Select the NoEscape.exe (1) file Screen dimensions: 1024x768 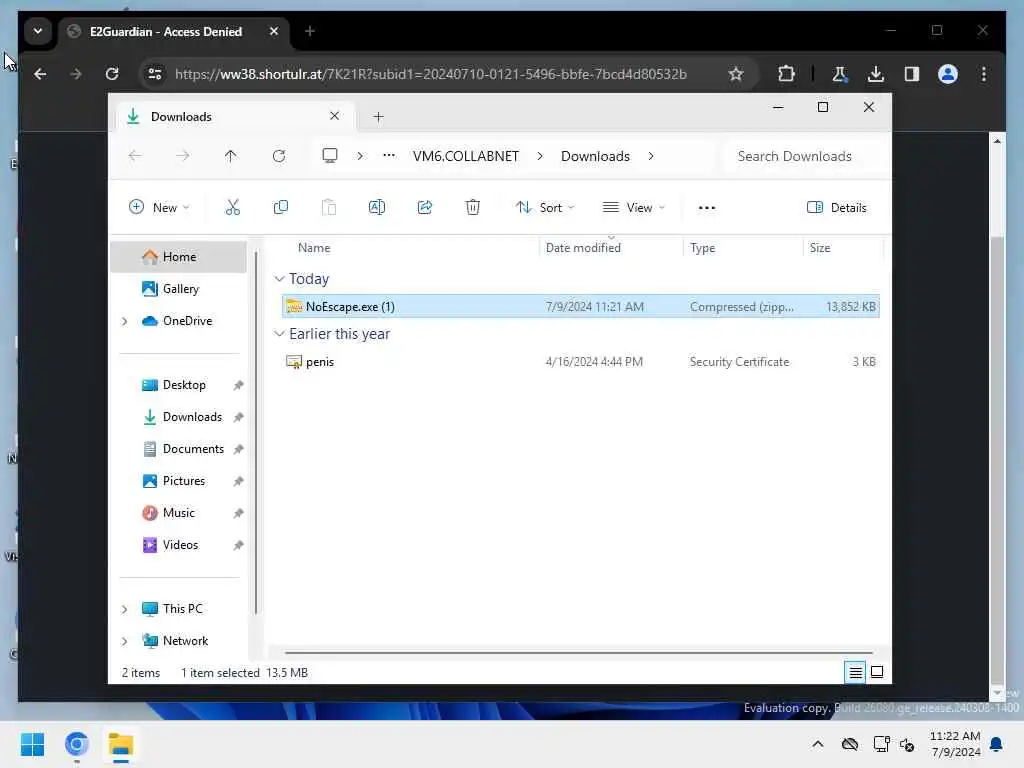tap(581, 306)
